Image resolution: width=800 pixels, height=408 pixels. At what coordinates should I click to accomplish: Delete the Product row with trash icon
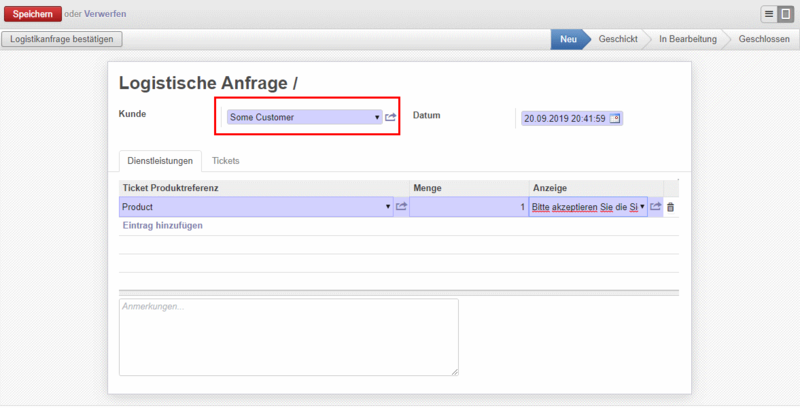click(x=671, y=207)
